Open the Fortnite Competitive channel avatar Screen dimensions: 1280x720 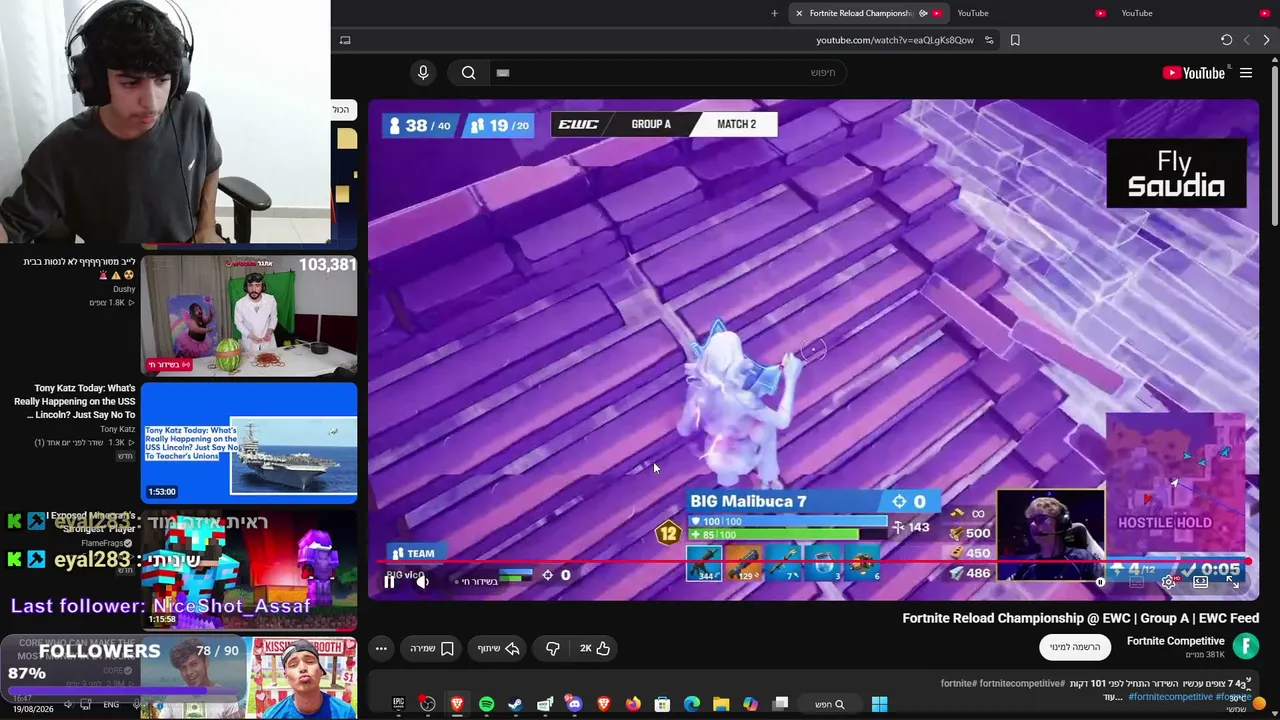[1245, 646]
